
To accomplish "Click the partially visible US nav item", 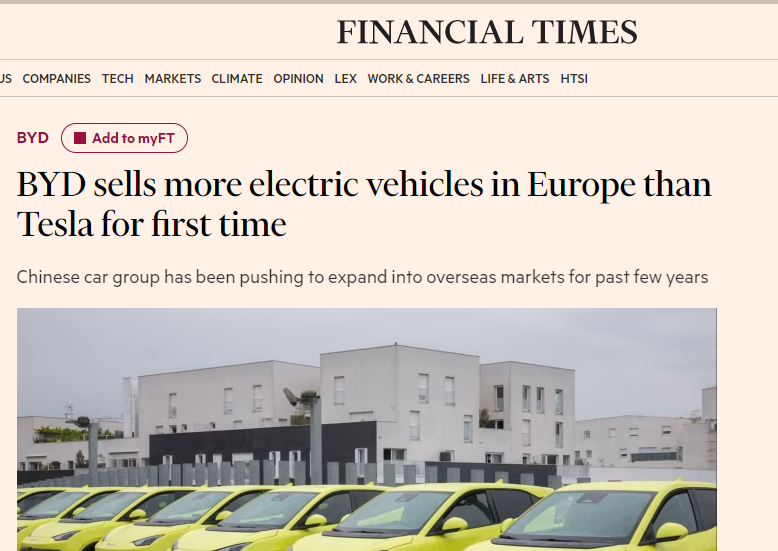I will [5, 79].
